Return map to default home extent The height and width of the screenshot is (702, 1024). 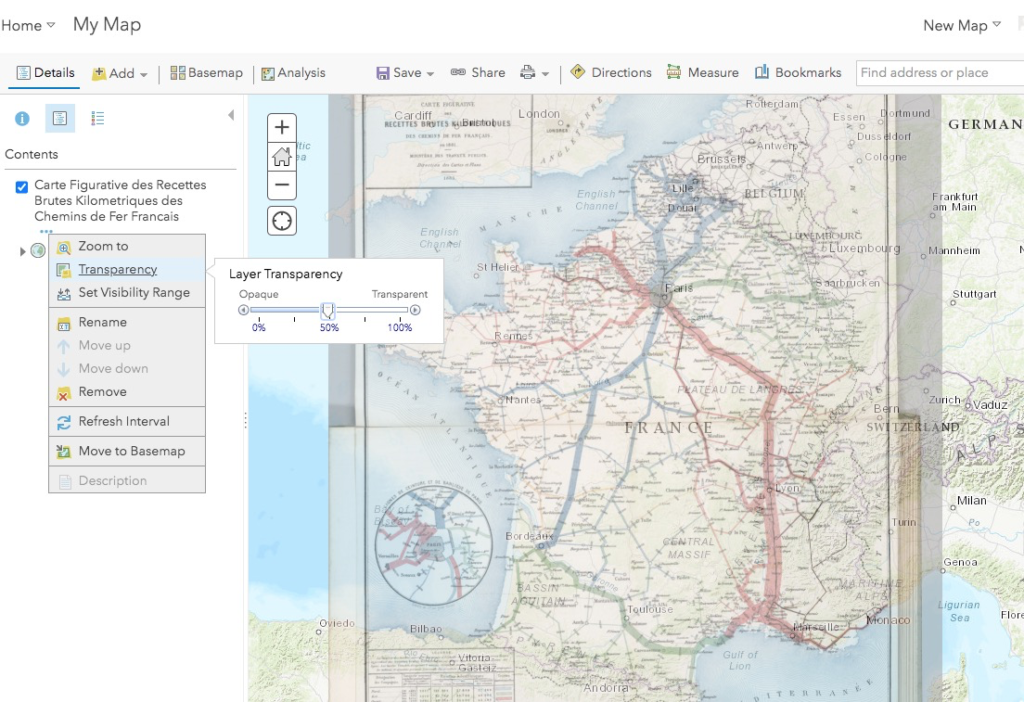[x=282, y=156]
